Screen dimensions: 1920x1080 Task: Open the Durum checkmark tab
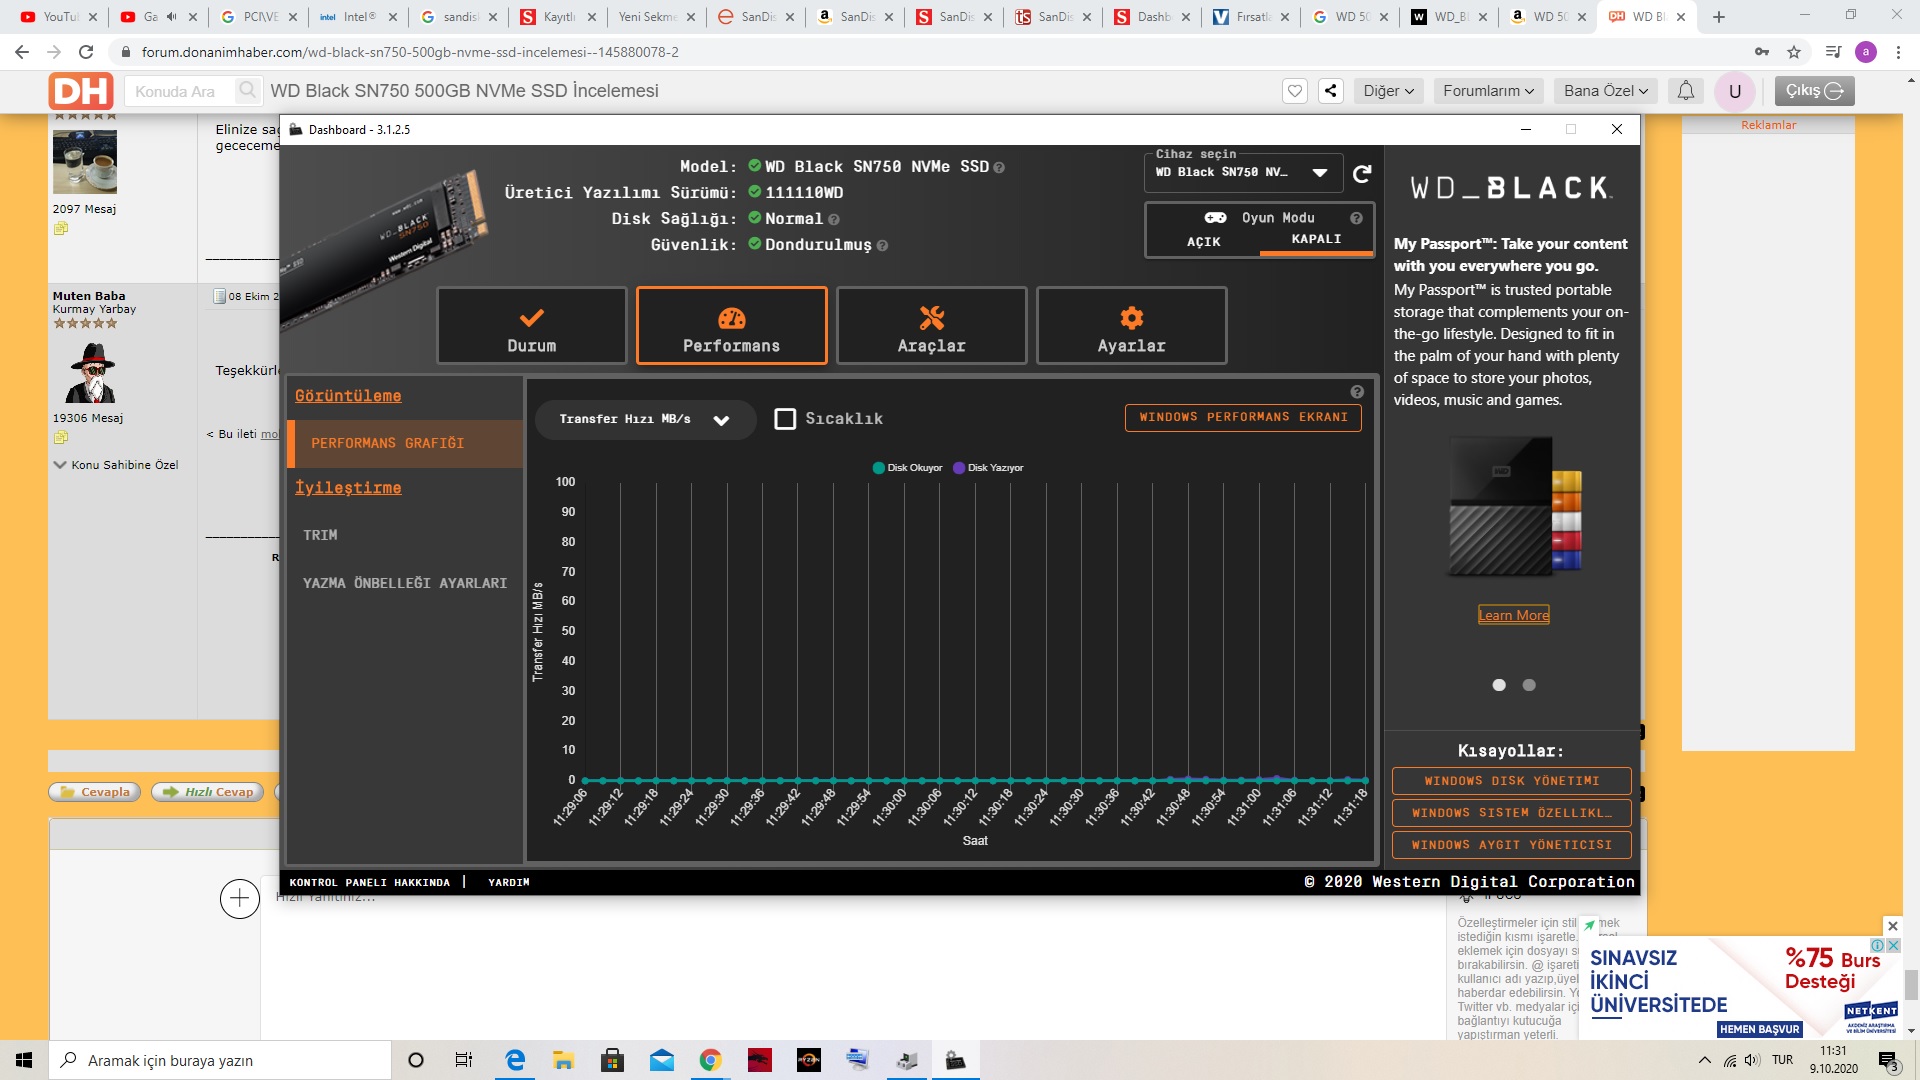tap(531, 326)
